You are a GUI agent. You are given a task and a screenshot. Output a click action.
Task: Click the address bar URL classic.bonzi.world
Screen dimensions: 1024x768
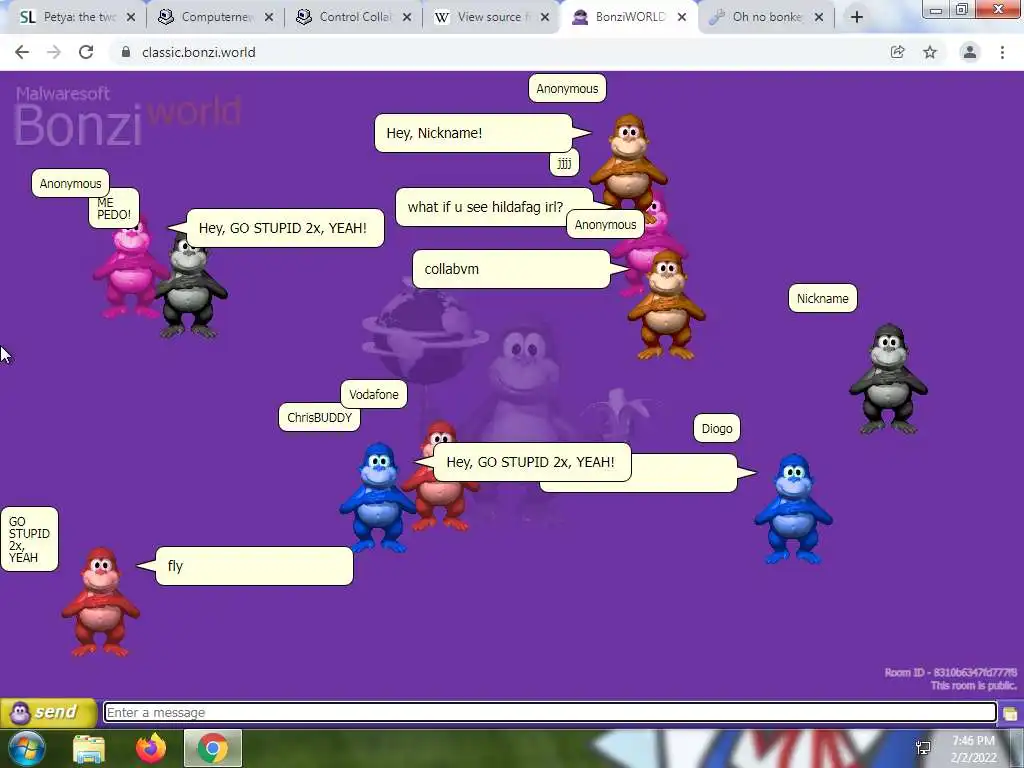[199, 52]
